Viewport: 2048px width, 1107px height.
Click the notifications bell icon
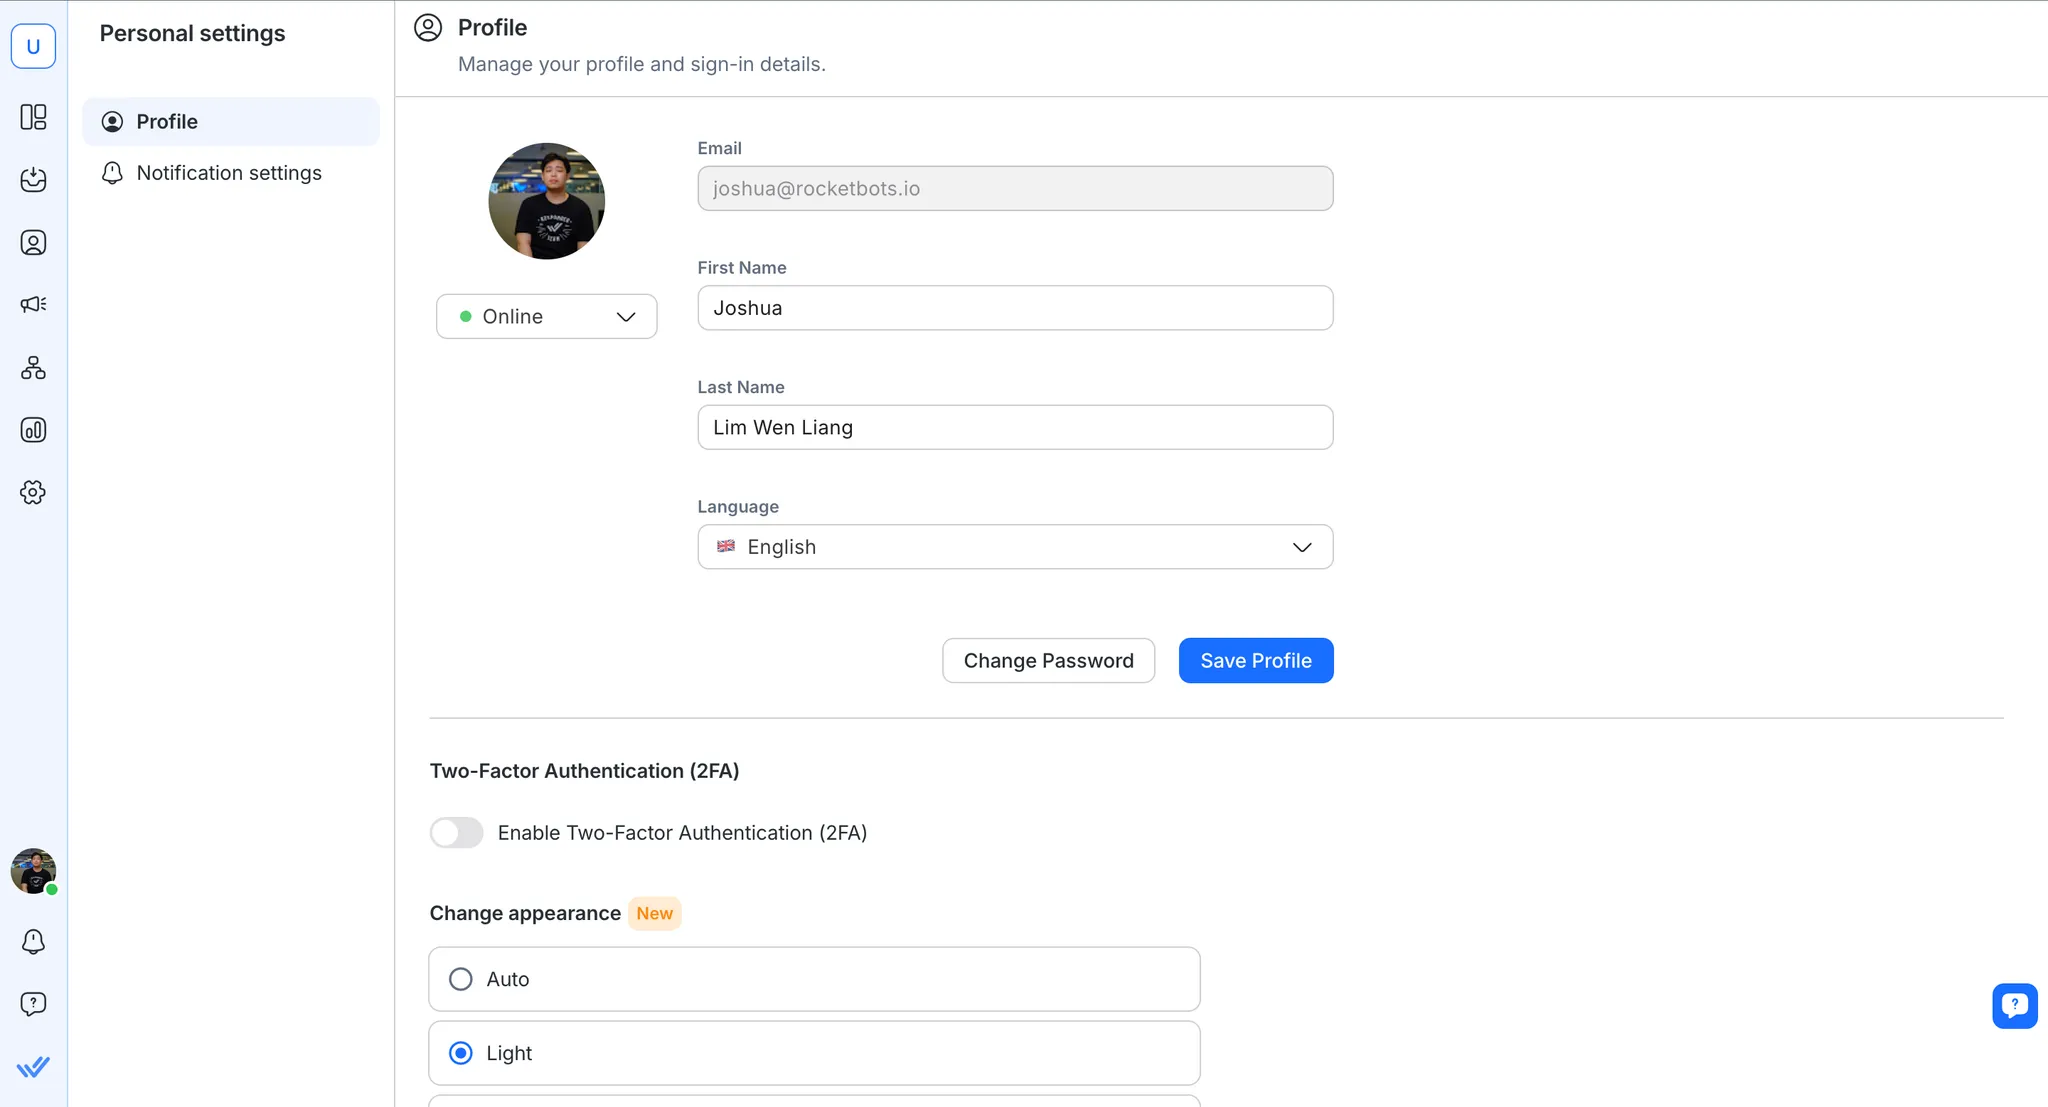[x=33, y=941]
